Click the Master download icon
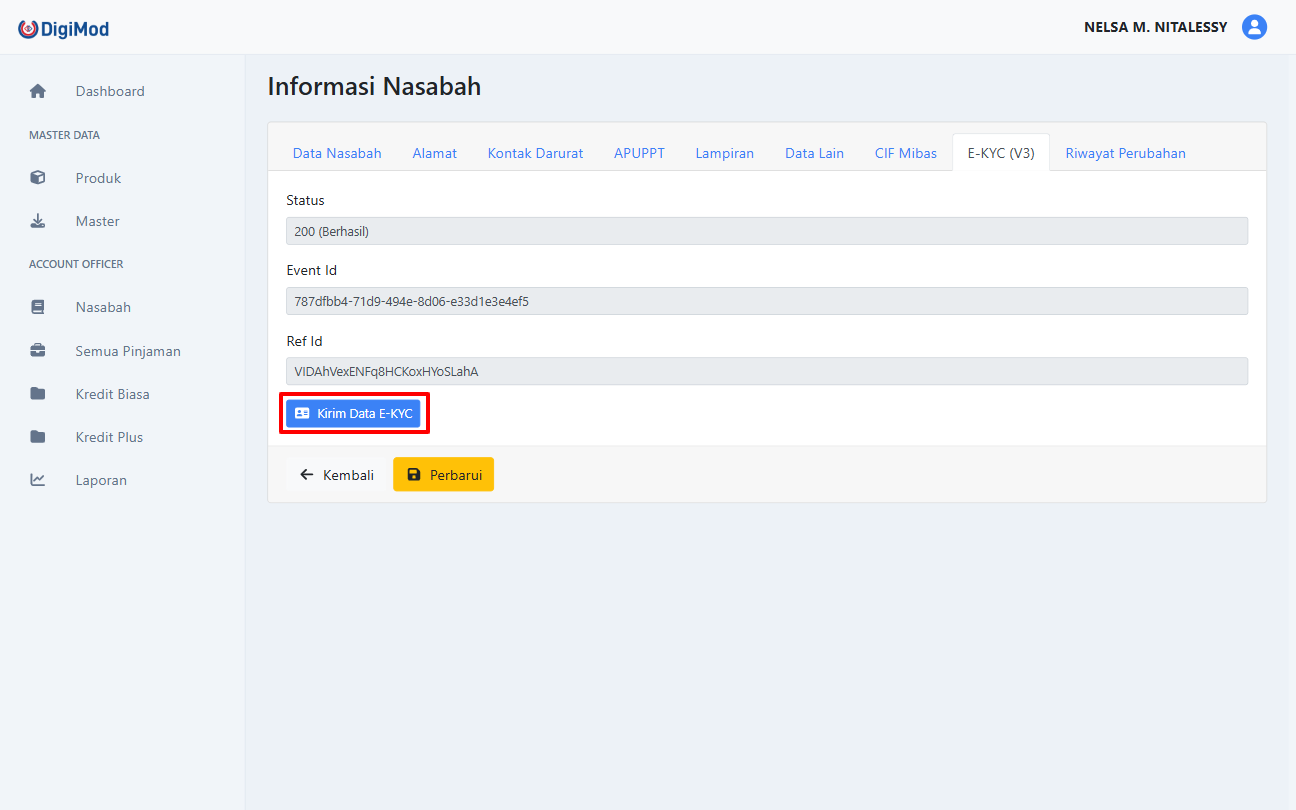Screen dimensions: 1296x810 click(x=38, y=221)
